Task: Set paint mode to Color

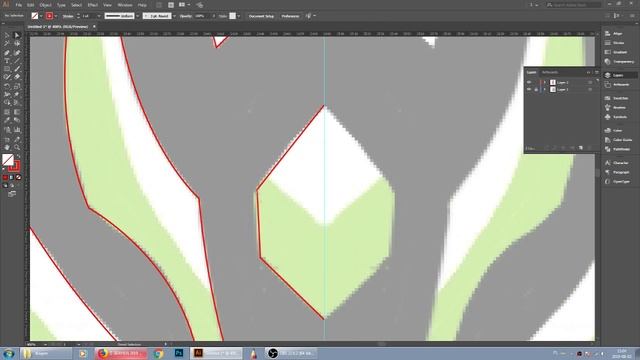Action: [x=5, y=178]
